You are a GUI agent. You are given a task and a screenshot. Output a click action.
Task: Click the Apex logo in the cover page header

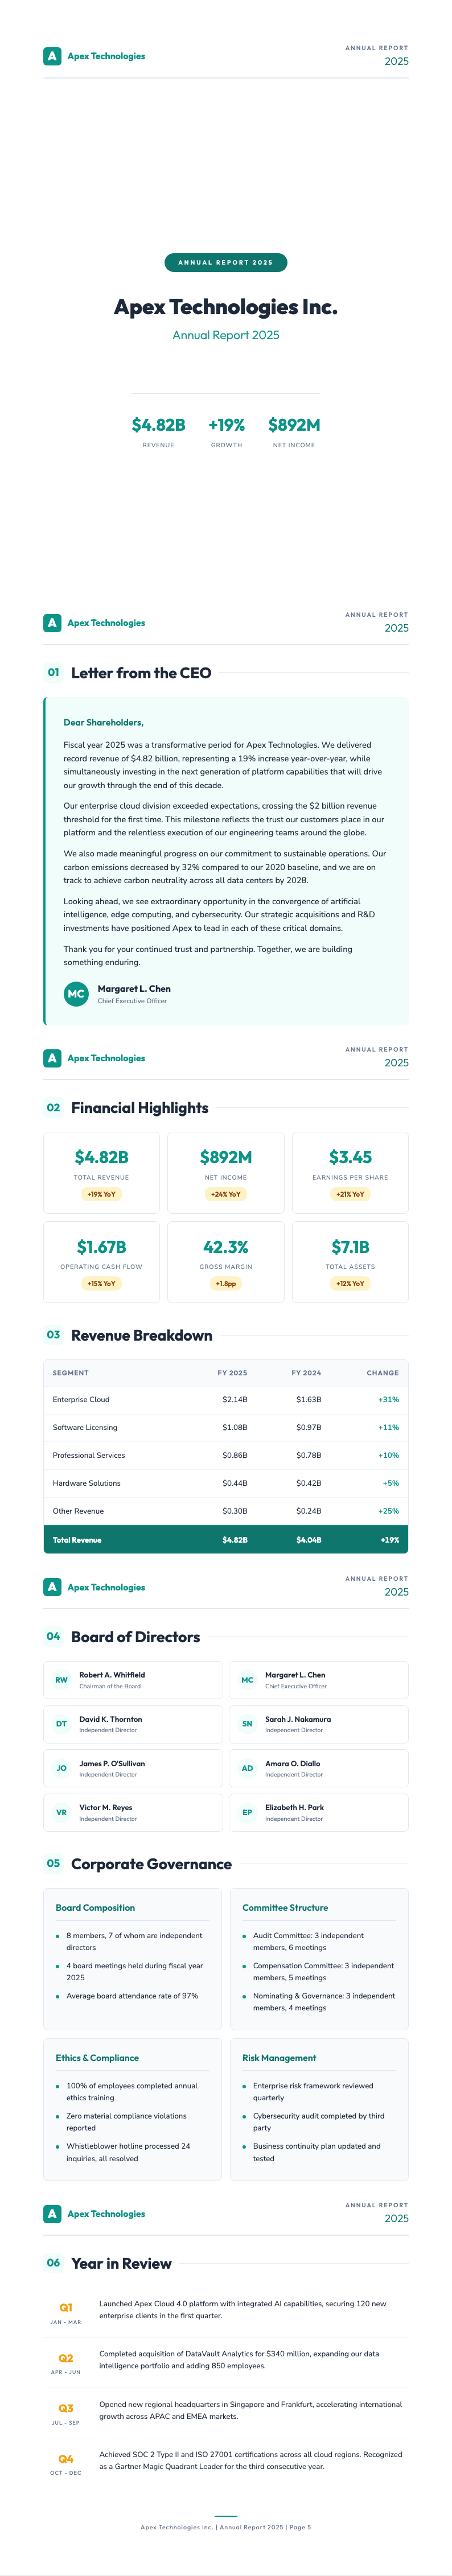click(52, 56)
